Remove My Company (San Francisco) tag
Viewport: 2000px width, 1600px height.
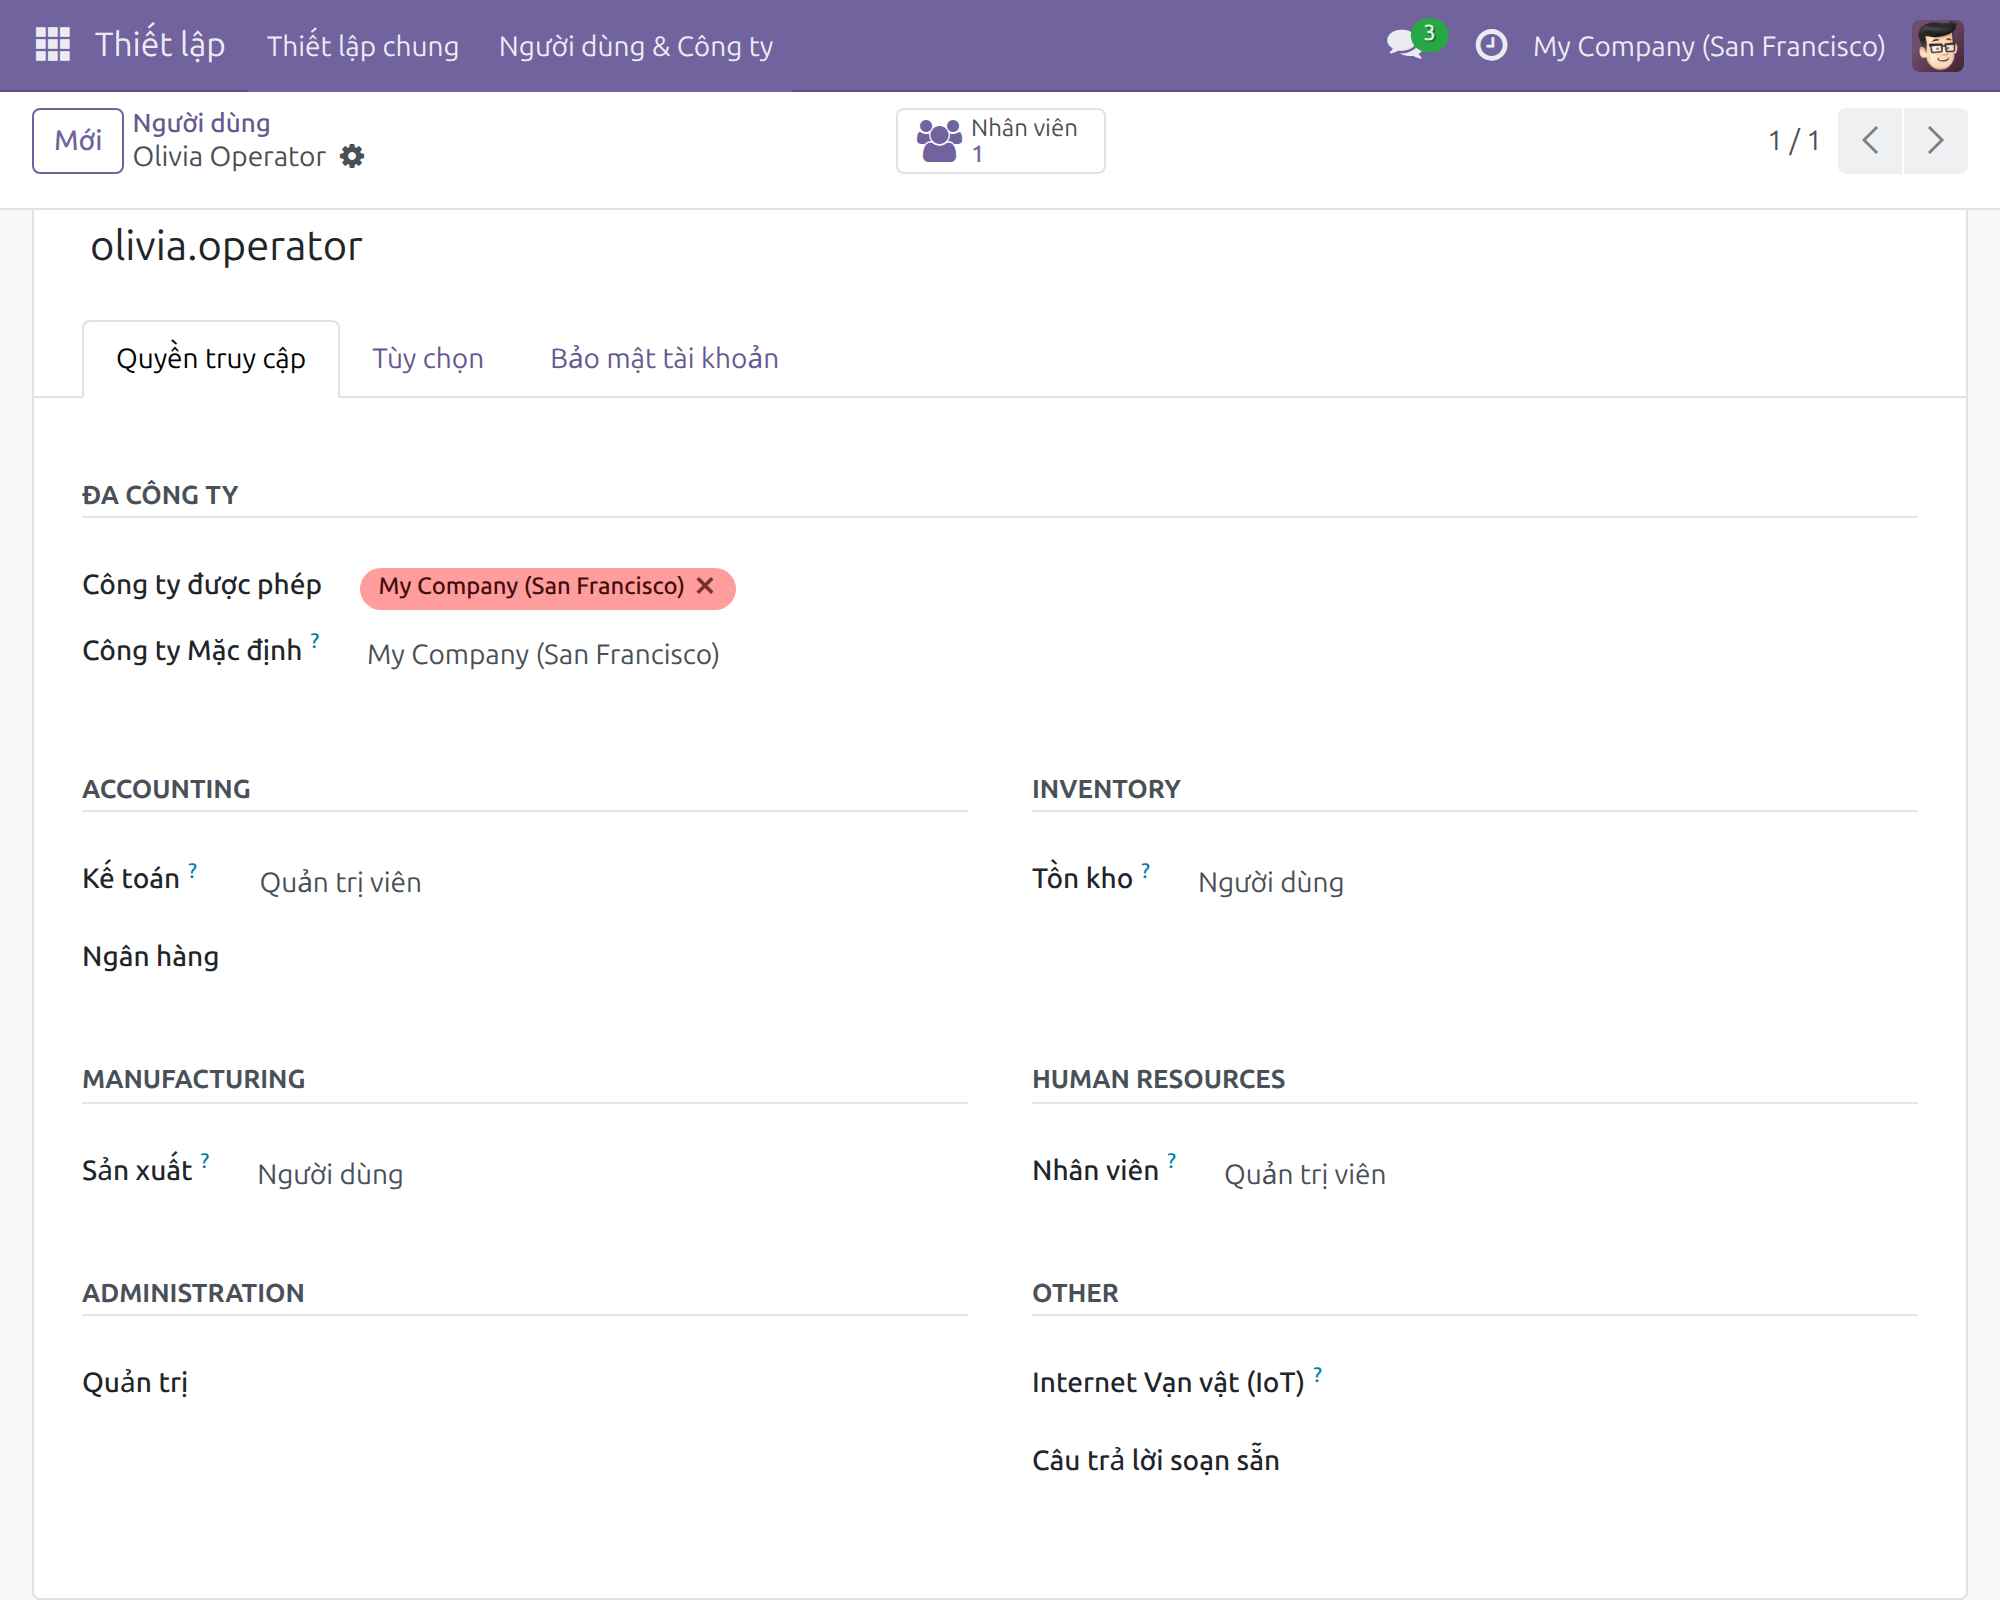[x=706, y=586]
